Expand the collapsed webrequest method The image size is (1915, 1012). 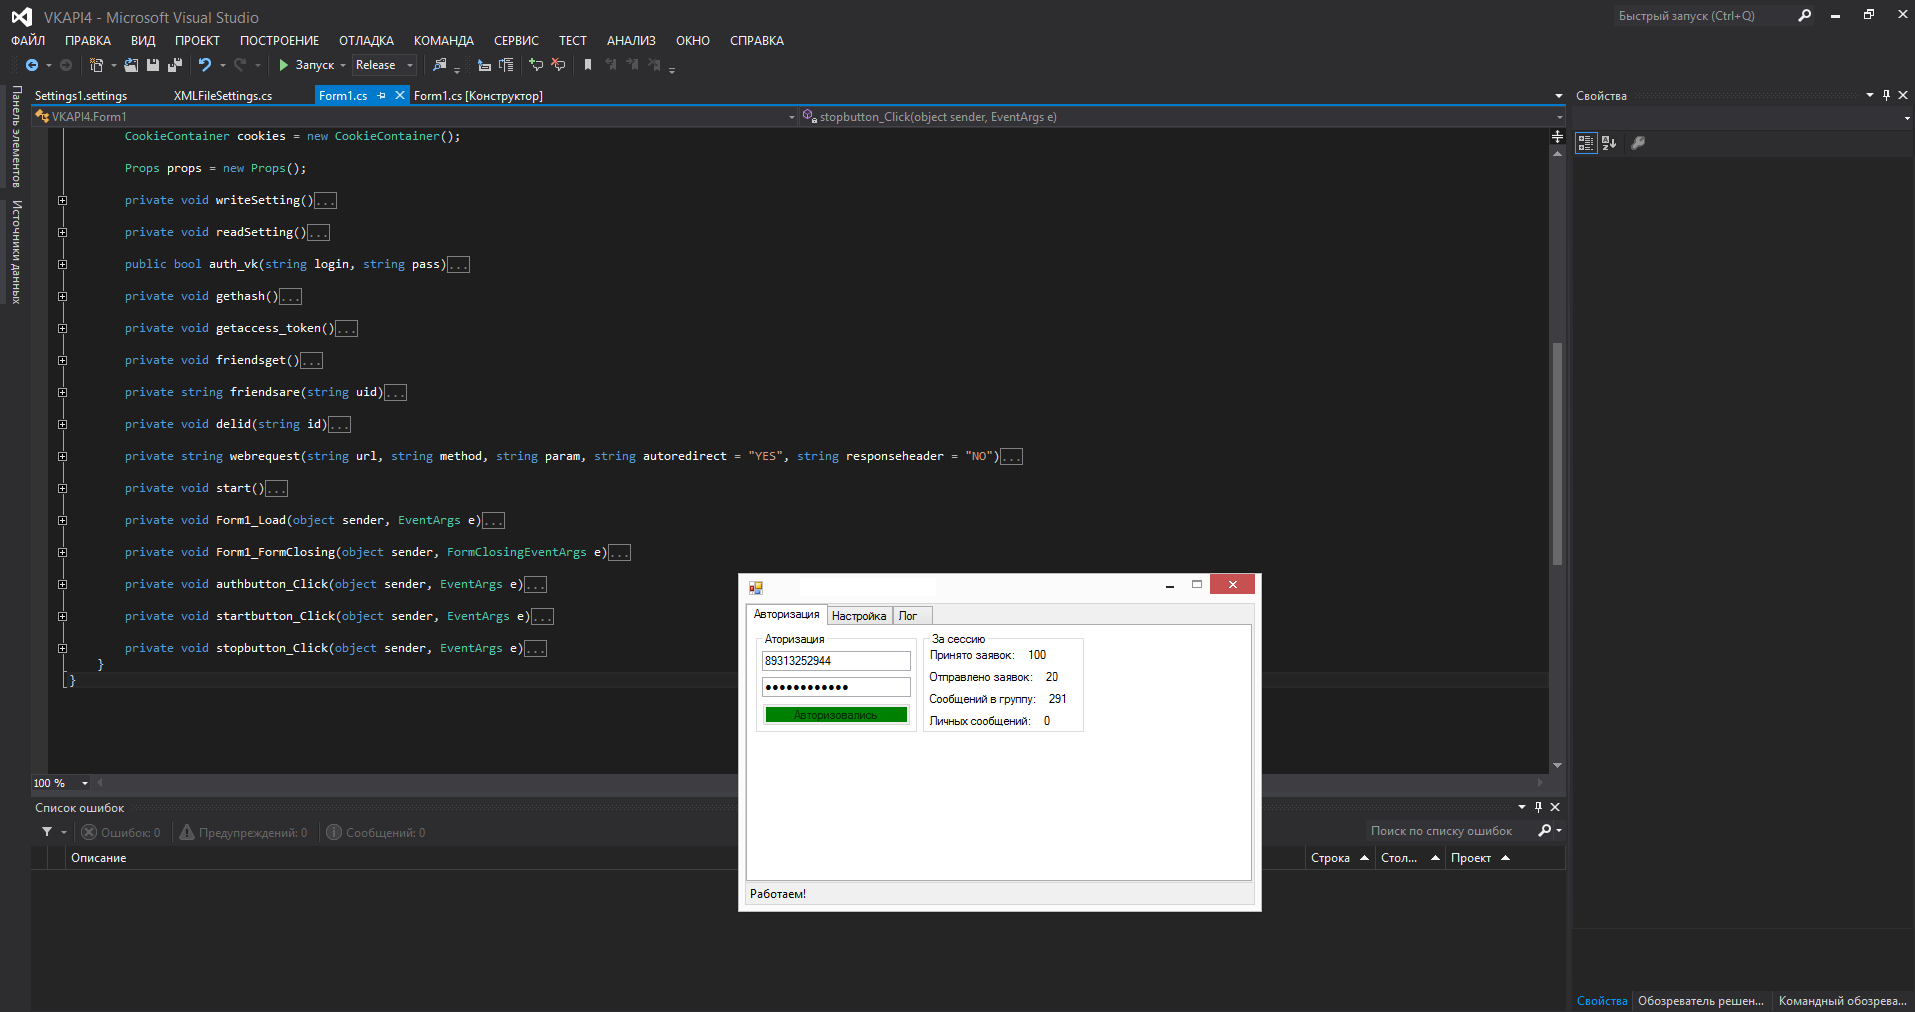tap(62, 457)
